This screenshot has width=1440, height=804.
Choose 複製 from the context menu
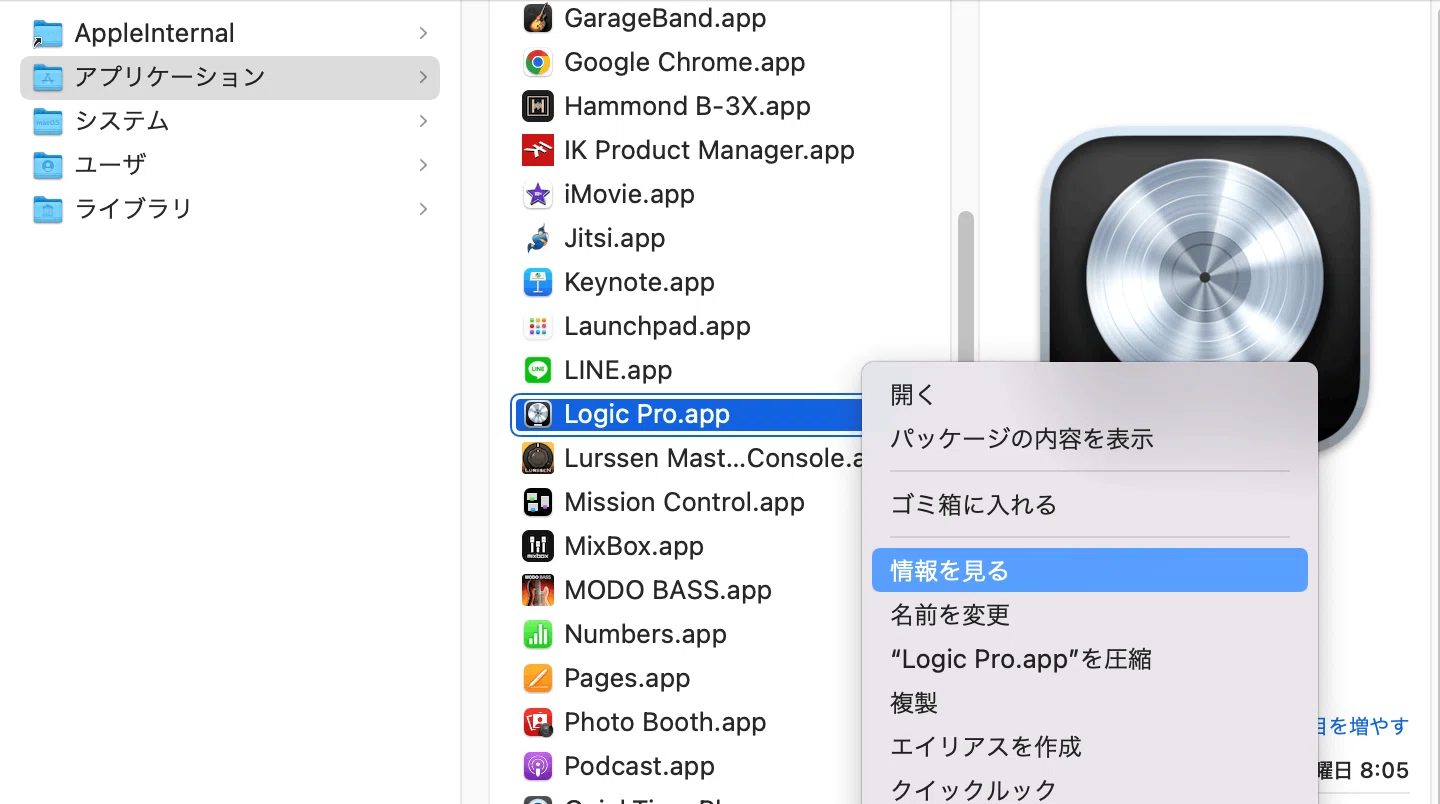[x=1089, y=702]
